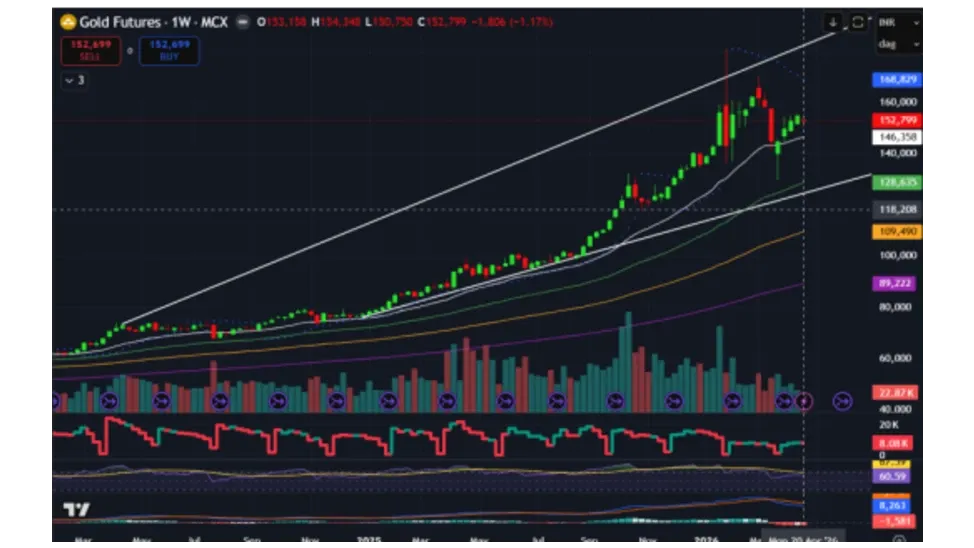Select the blue 8,263 indicator value label
Screen dimensions: 974x548
pos(891,506)
